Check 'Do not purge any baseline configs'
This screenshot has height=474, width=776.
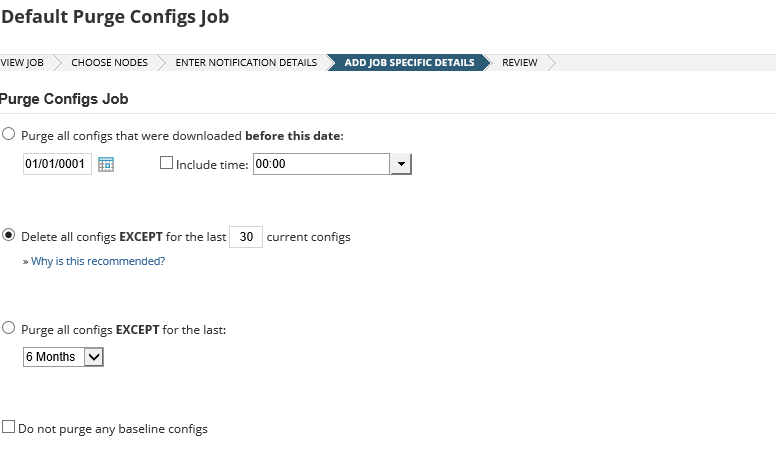9,427
